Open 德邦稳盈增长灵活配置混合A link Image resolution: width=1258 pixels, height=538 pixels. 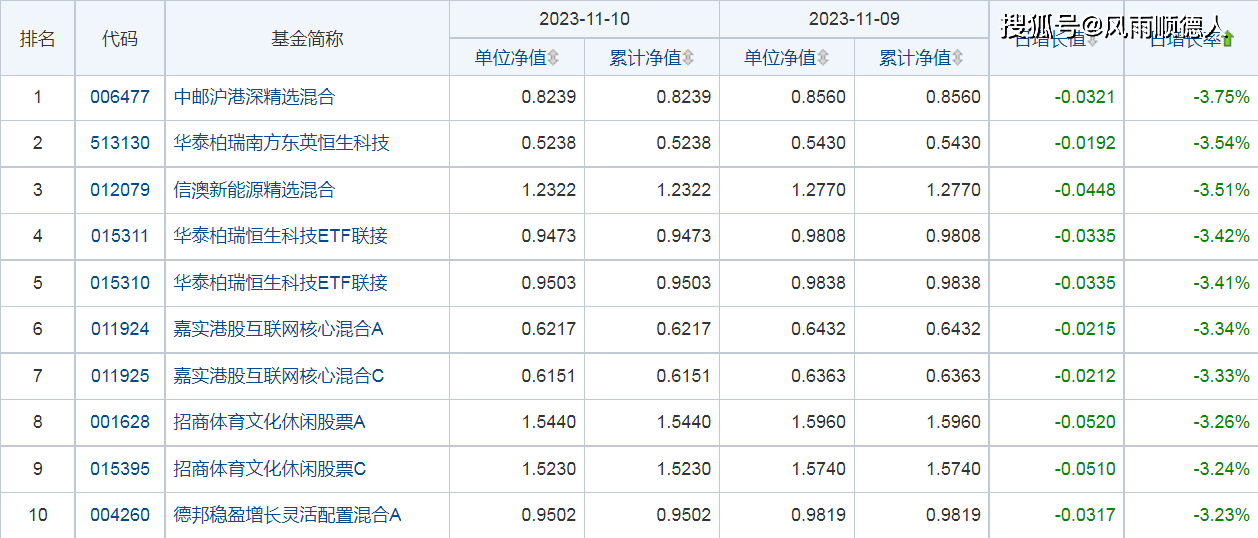pos(287,515)
